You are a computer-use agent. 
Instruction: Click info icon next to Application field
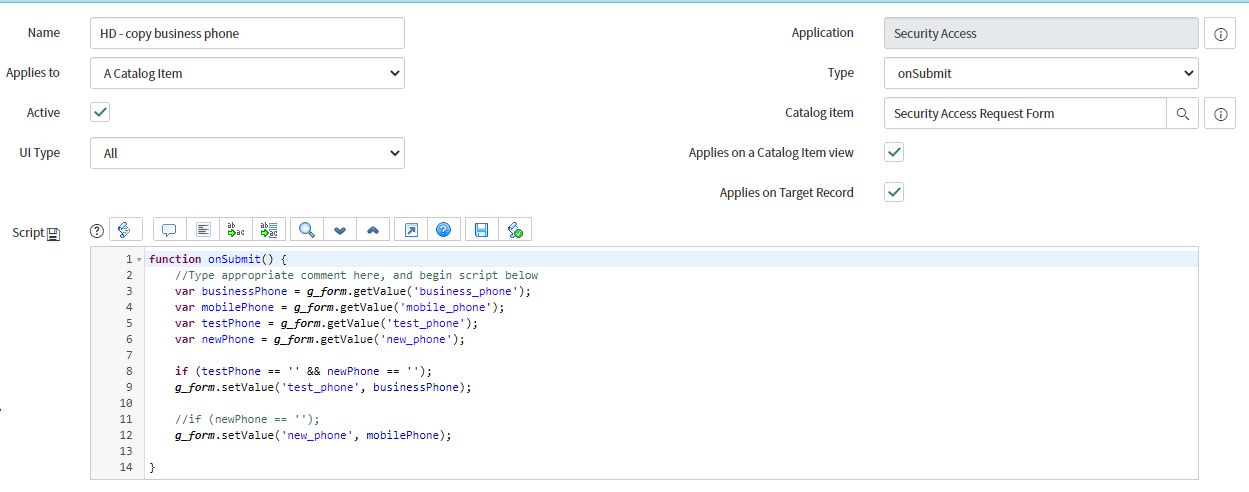point(1220,34)
